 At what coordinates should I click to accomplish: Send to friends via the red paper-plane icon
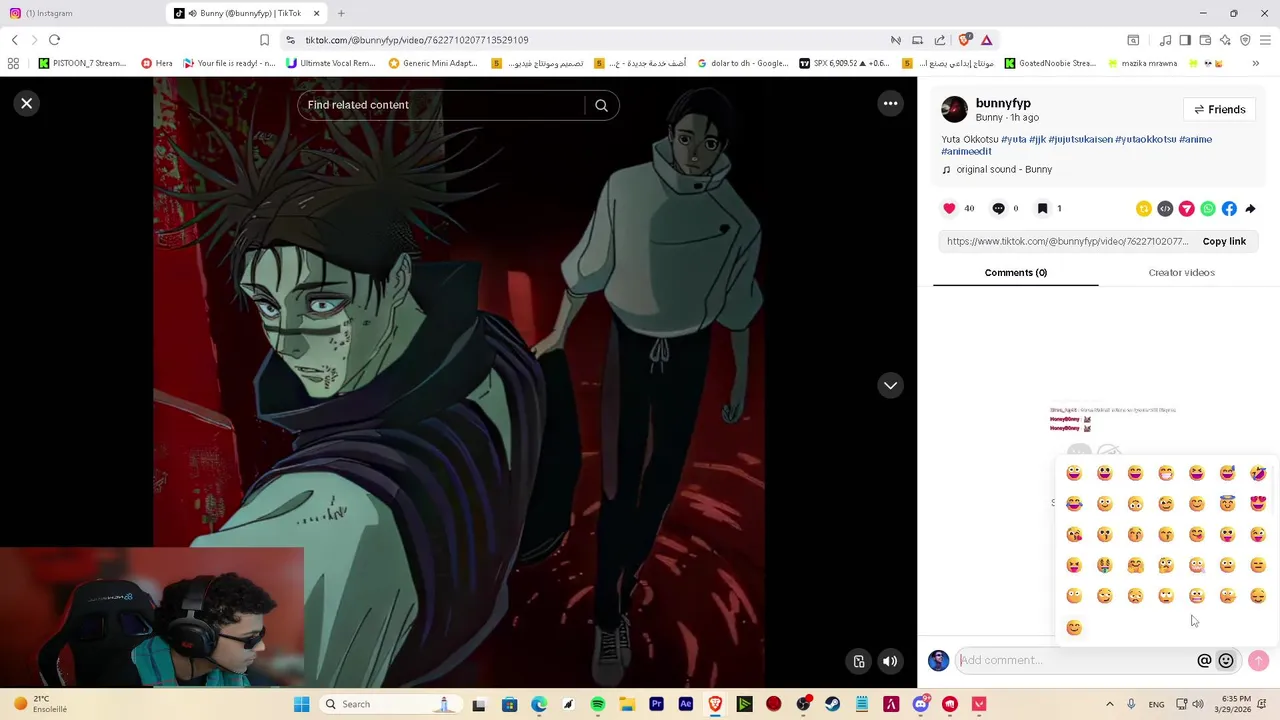click(x=1186, y=209)
